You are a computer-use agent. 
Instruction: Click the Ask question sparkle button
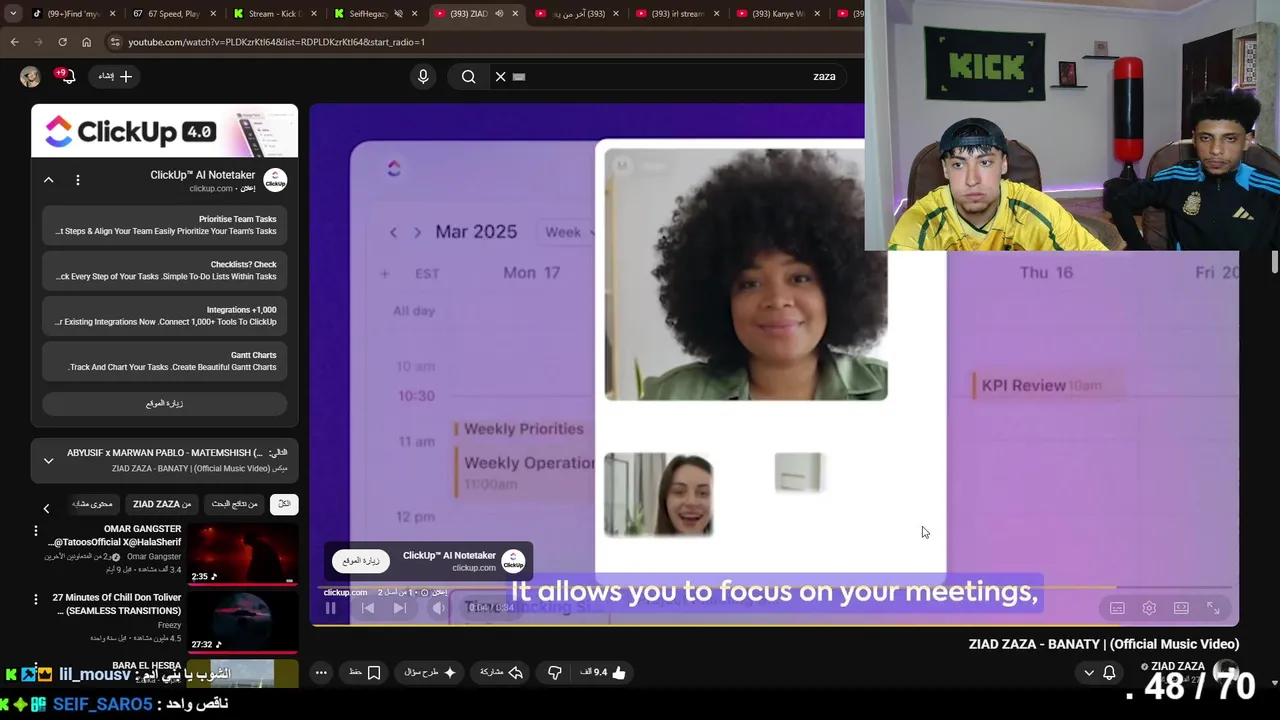(430, 673)
